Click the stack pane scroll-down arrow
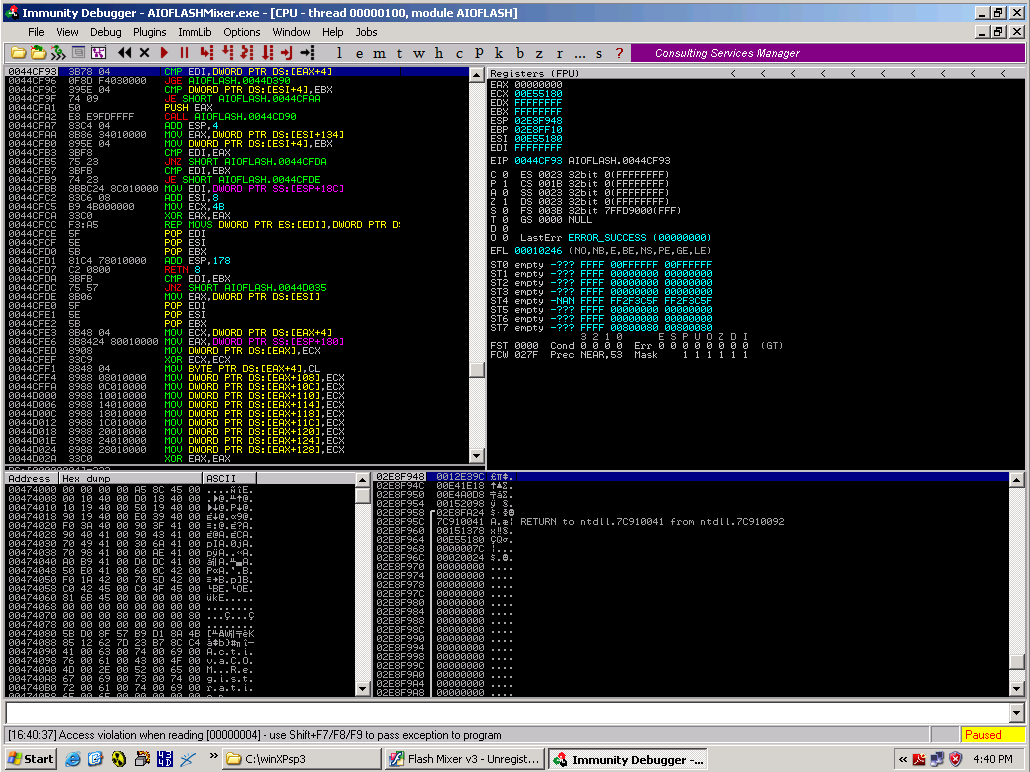Screen dimensions: 1030x772 tap(1016, 689)
